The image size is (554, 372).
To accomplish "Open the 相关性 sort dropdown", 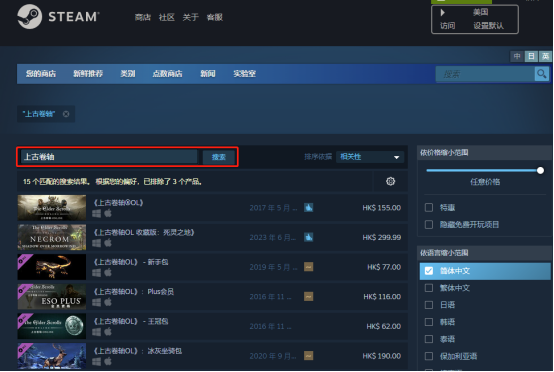I will click(370, 157).
